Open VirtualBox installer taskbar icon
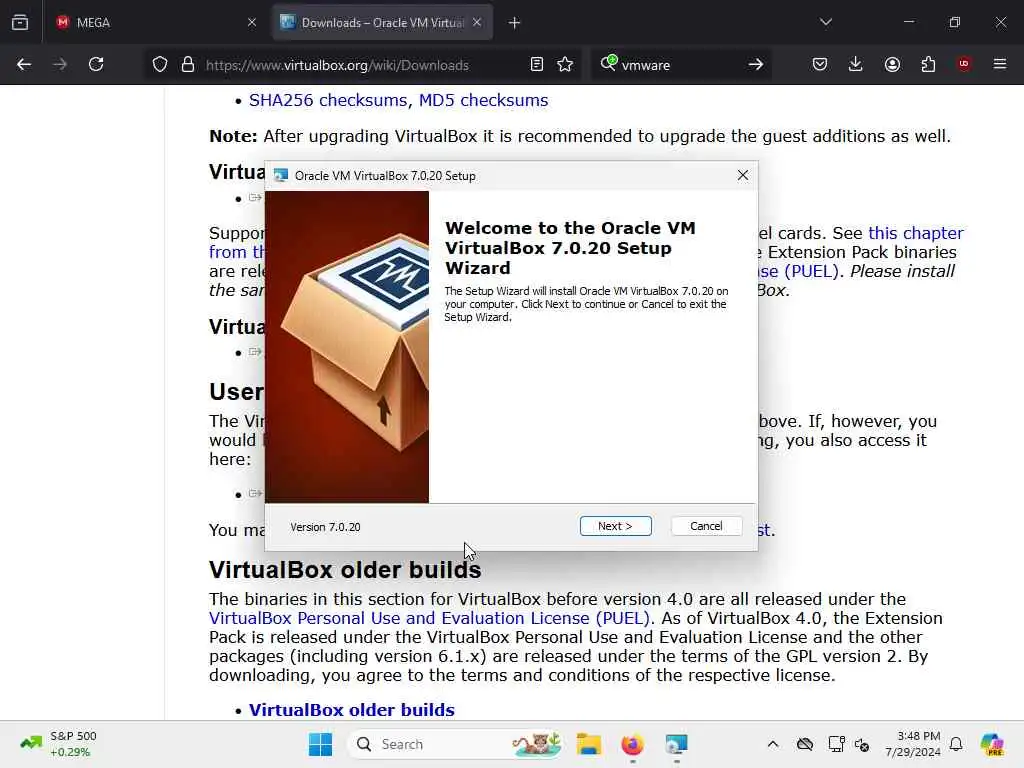 677,744
